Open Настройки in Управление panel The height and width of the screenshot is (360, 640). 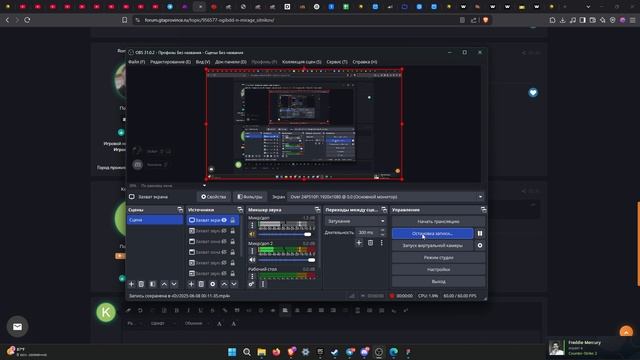pyautogui.click(x=438, y=269)
